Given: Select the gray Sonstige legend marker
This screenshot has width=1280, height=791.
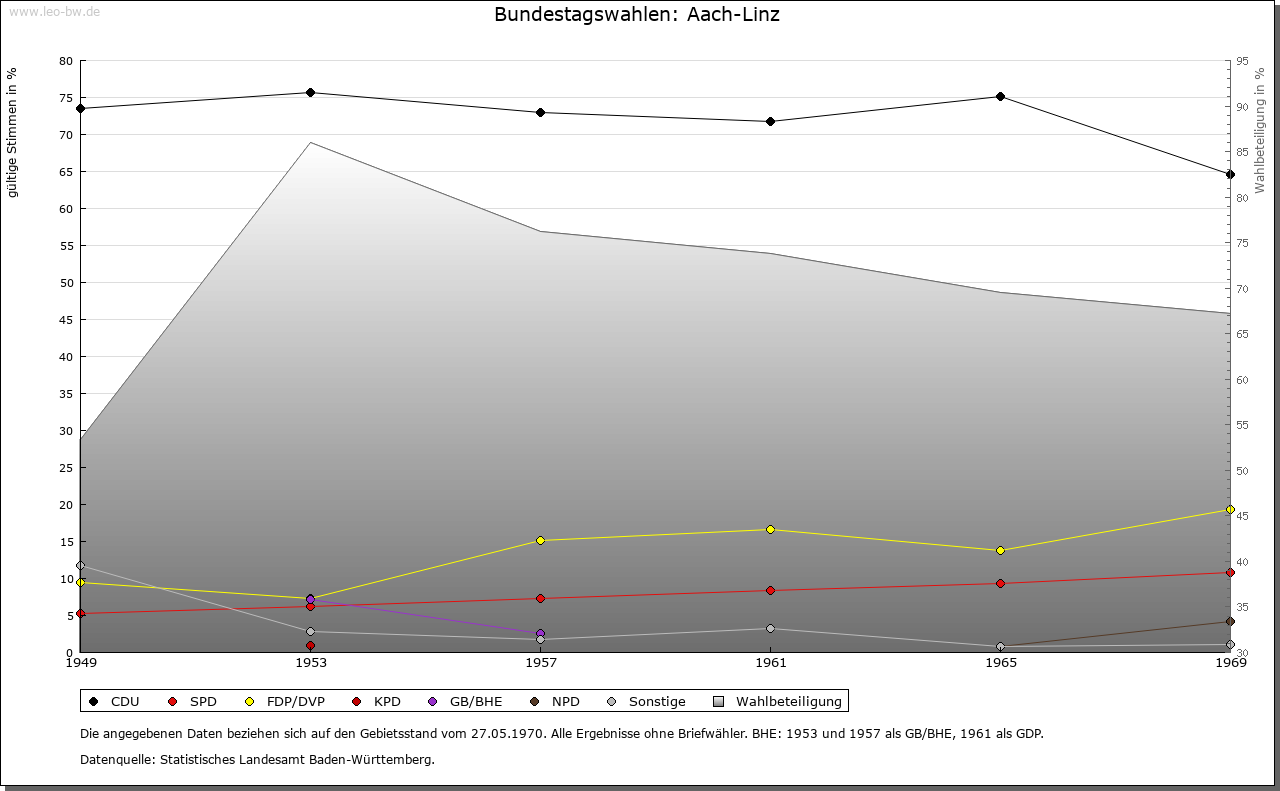Looking at the screenshot, I should pyautogui.click(x=612, y=702).
